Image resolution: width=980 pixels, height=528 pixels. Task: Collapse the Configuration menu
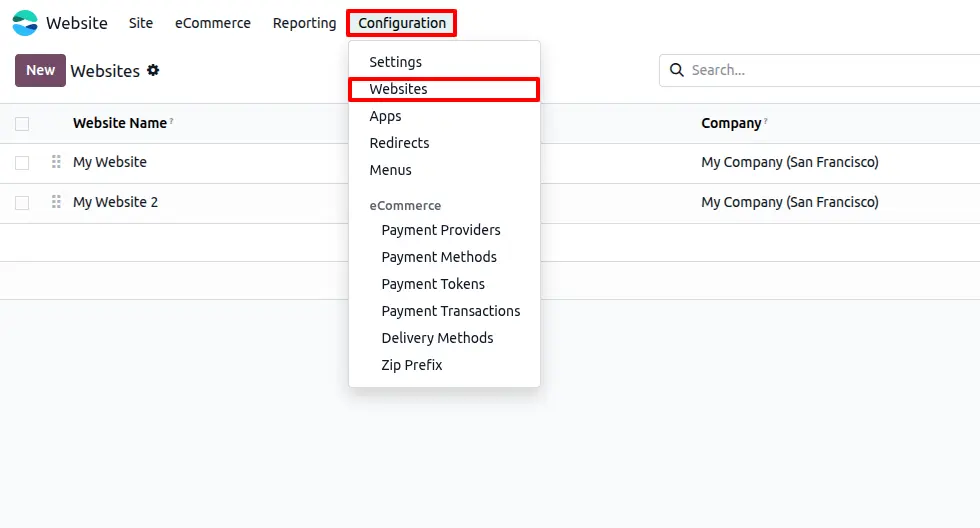click(x=402, y=23)
